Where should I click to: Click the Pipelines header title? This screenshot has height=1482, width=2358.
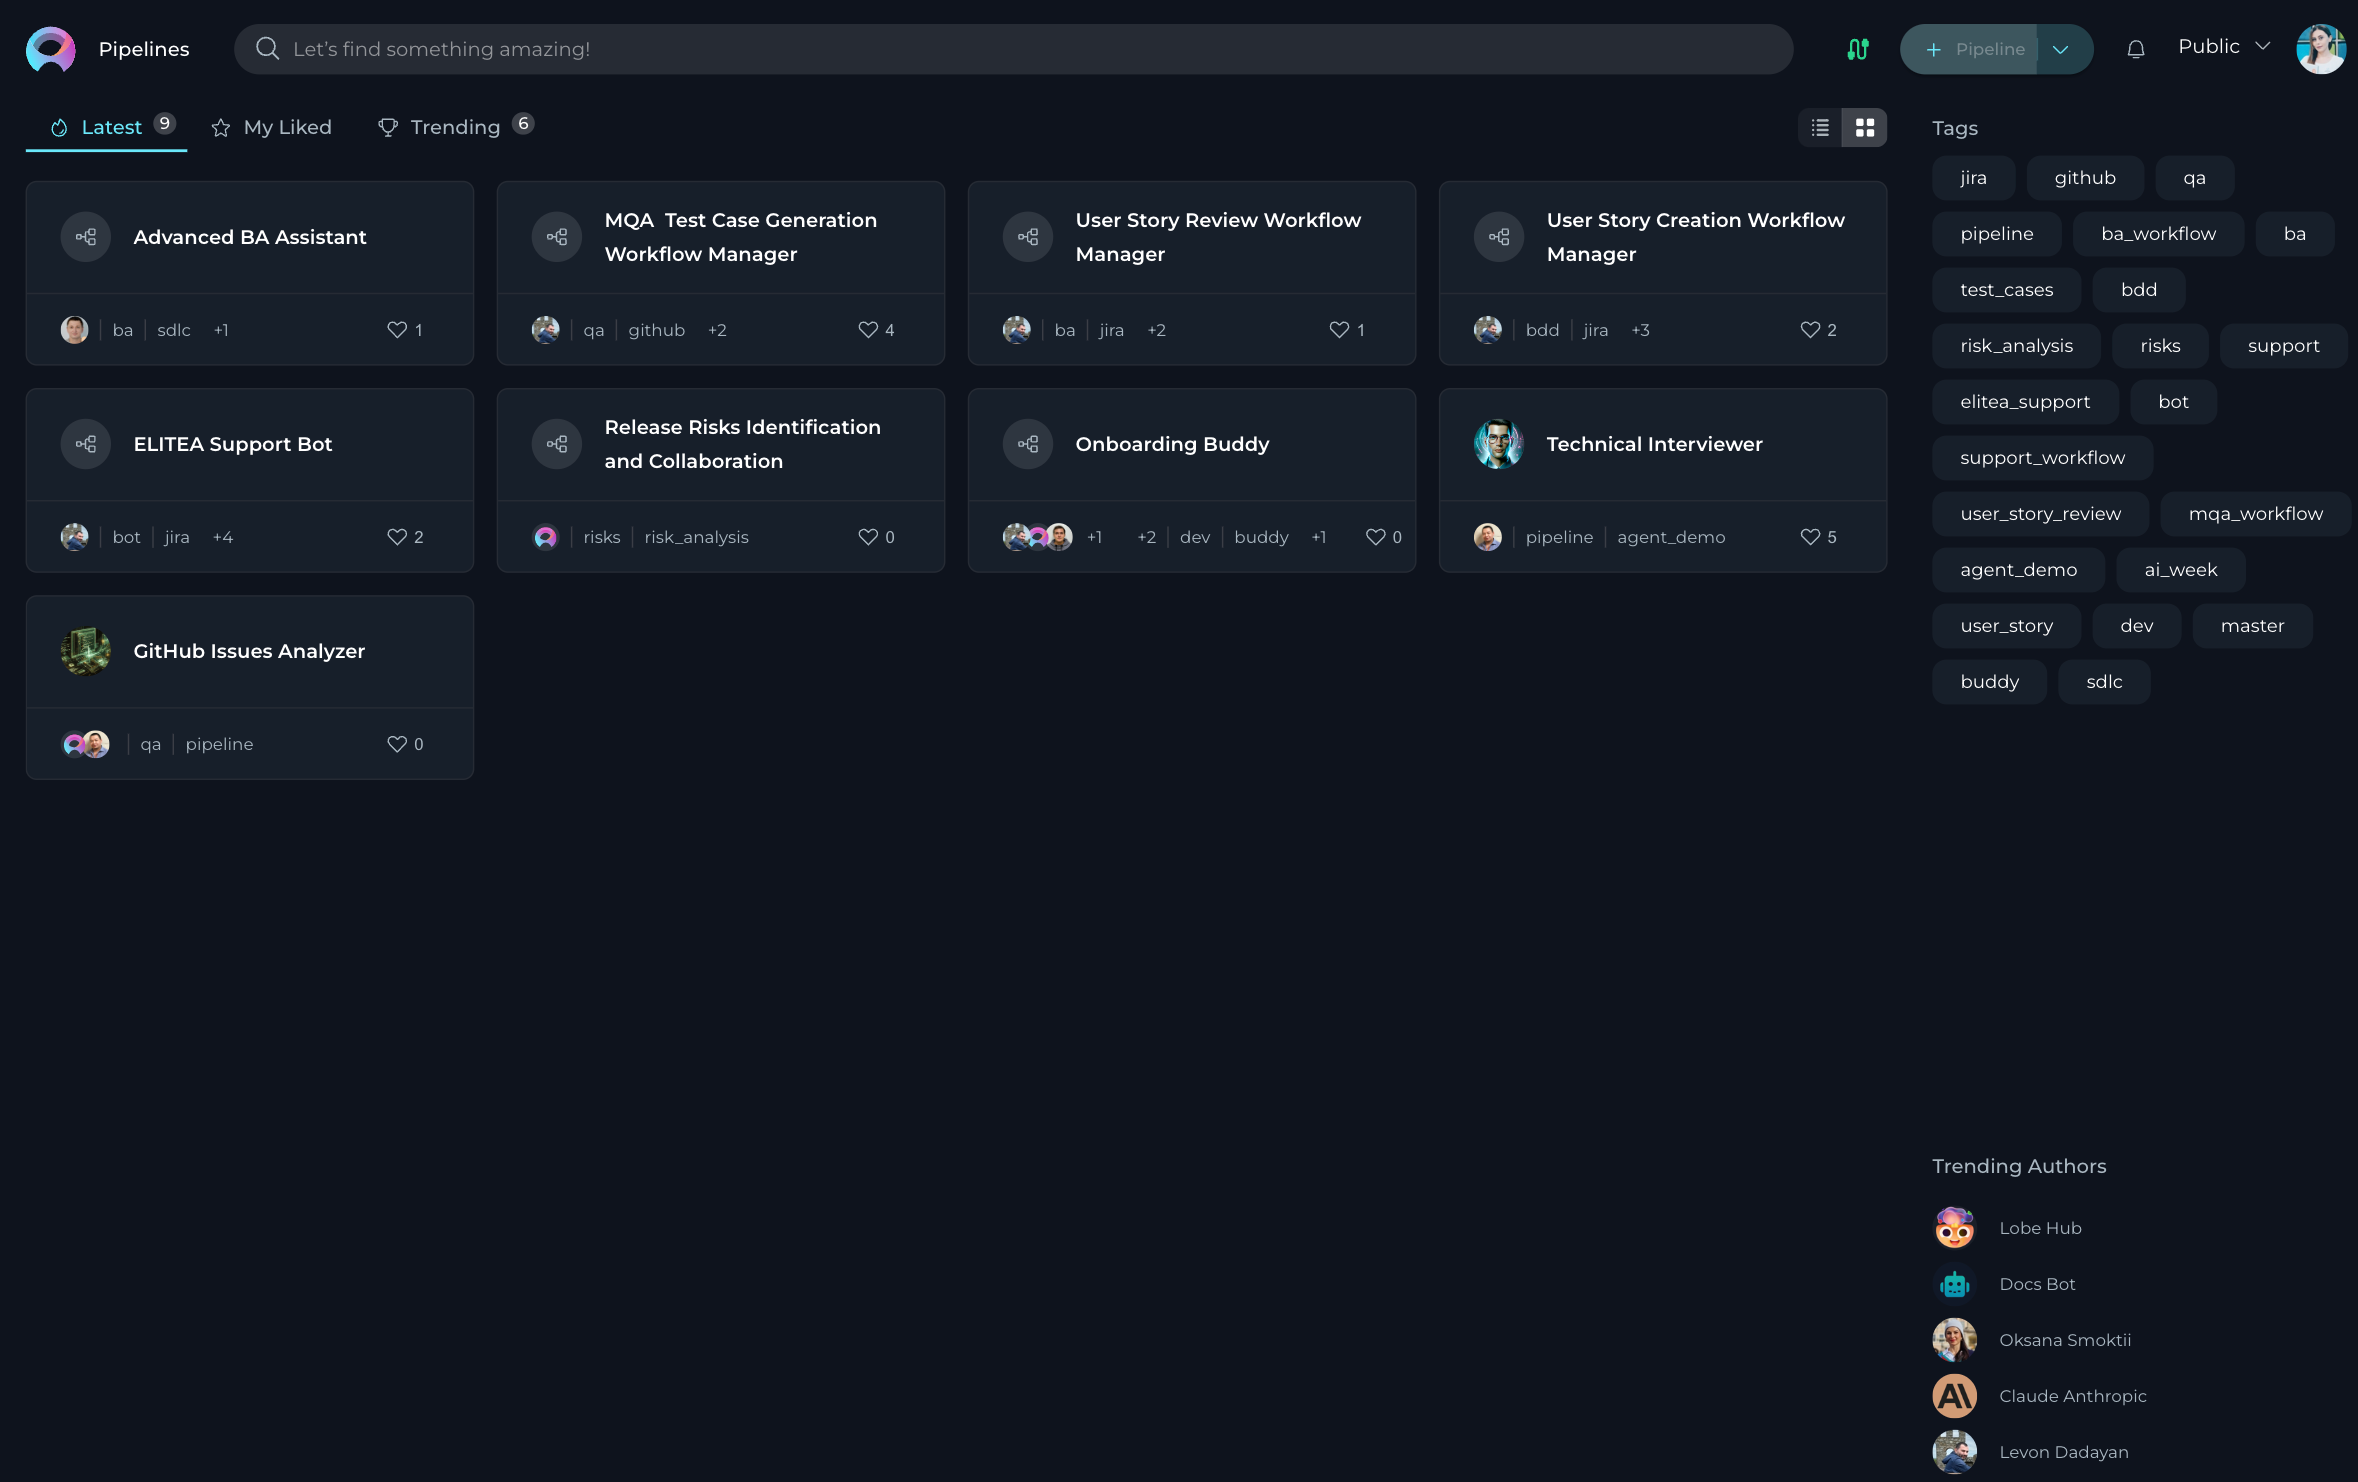tap(144, 49)
